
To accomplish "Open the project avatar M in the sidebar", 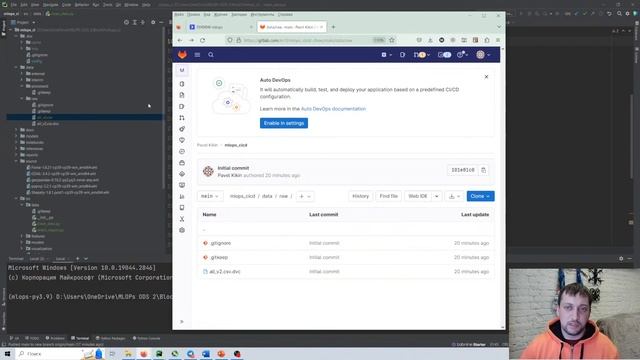I will click(x=182, y=70).
